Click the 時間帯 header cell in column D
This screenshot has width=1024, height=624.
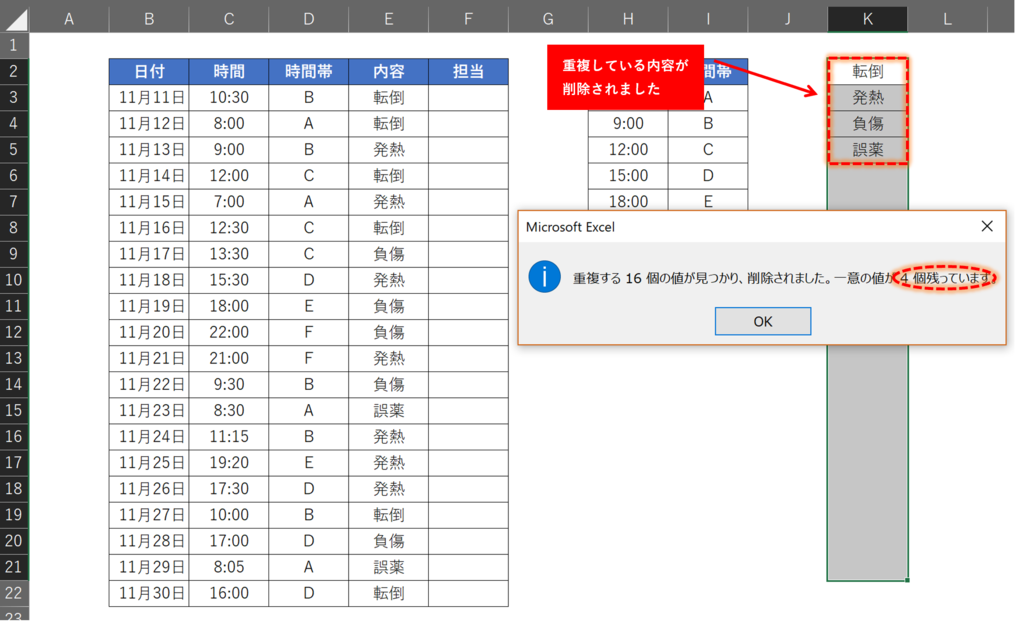coord(309,72)
